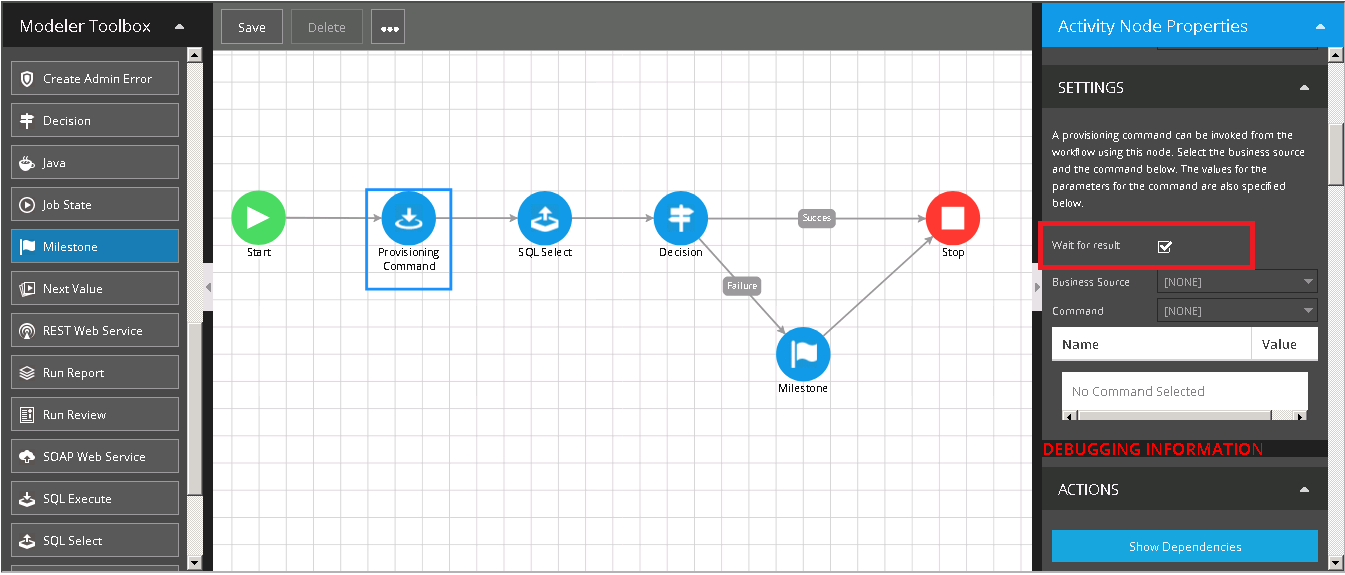Open the Command dropdown
The height and width of the screenshot is (575, 1345).
pos(1236,311)
